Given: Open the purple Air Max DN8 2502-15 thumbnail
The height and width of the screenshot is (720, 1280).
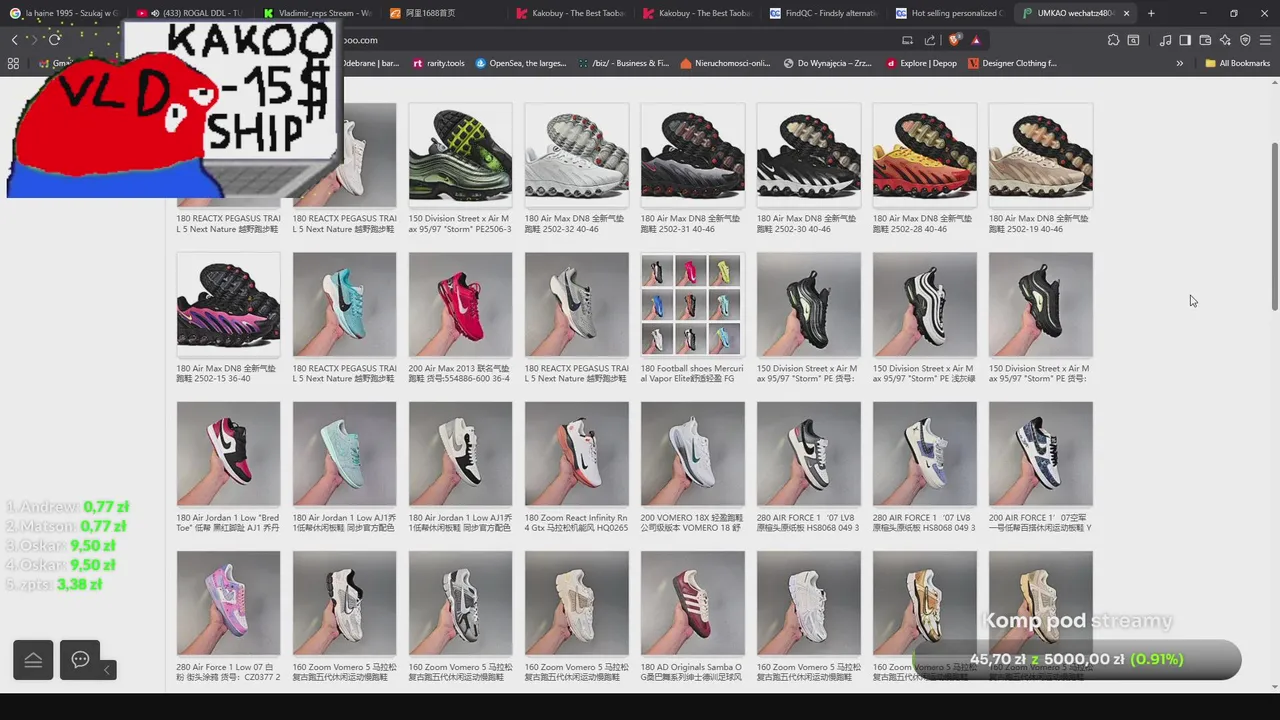Looking at the screenshot, I should [x=228, y=304].
